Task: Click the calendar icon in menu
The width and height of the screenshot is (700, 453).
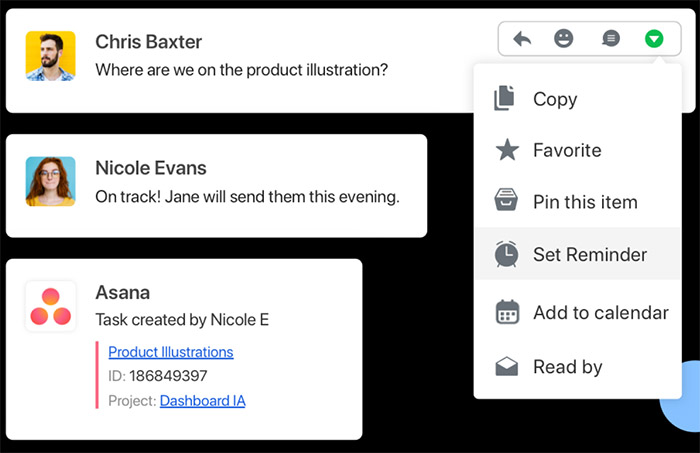Action: [x=507, y=312]
